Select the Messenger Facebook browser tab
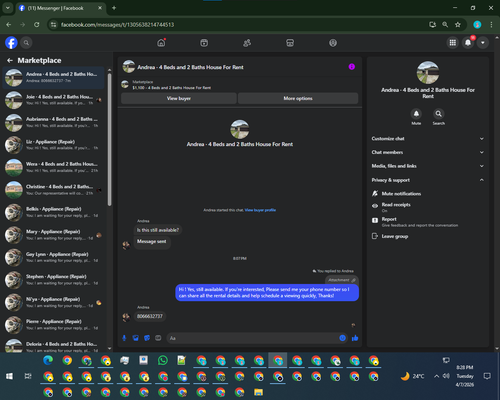Image resolution: width=500 pixels, height=400 pixels. (60, 8)
